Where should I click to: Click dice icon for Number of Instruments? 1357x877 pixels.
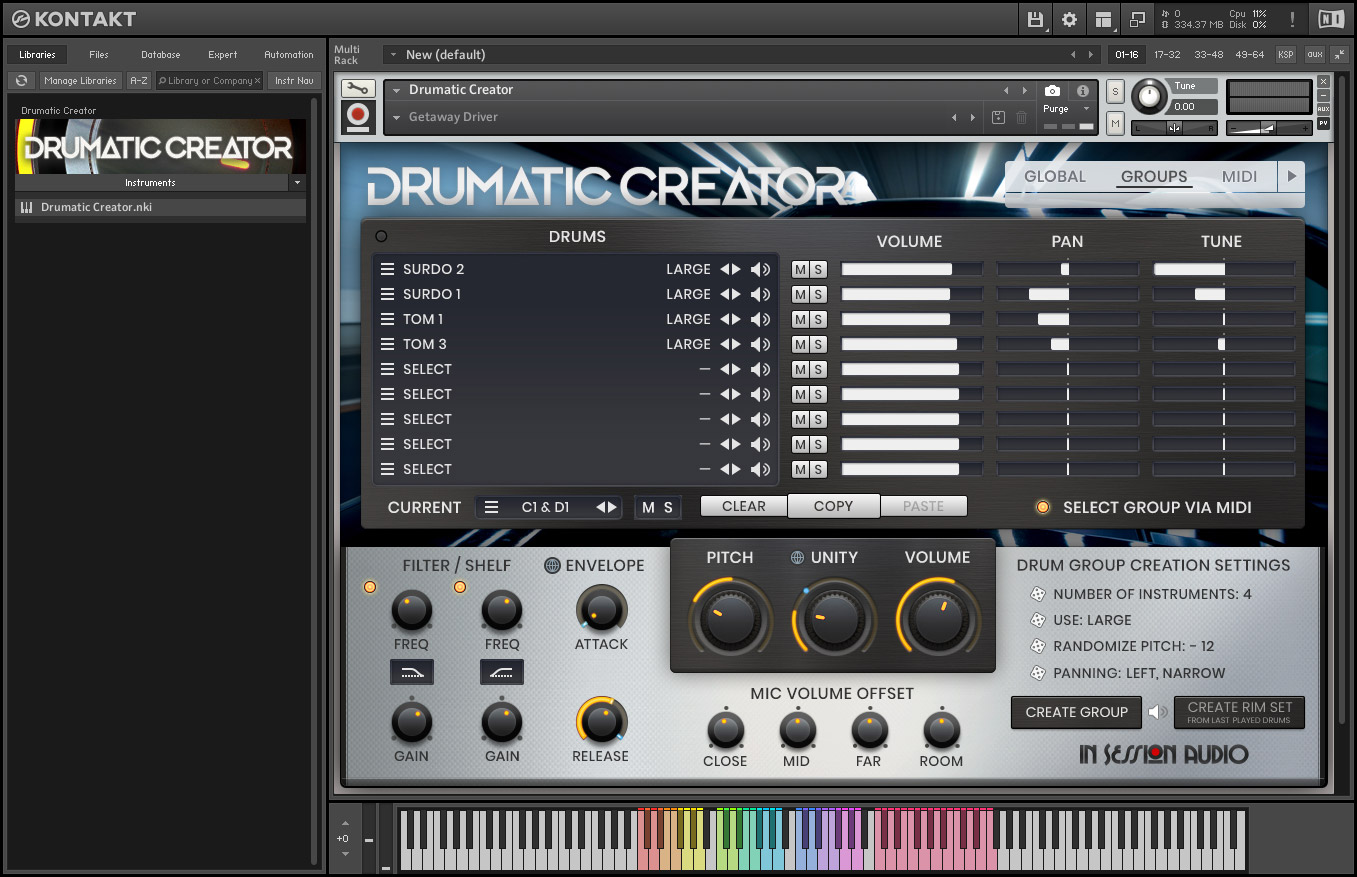coord(1039,594)
